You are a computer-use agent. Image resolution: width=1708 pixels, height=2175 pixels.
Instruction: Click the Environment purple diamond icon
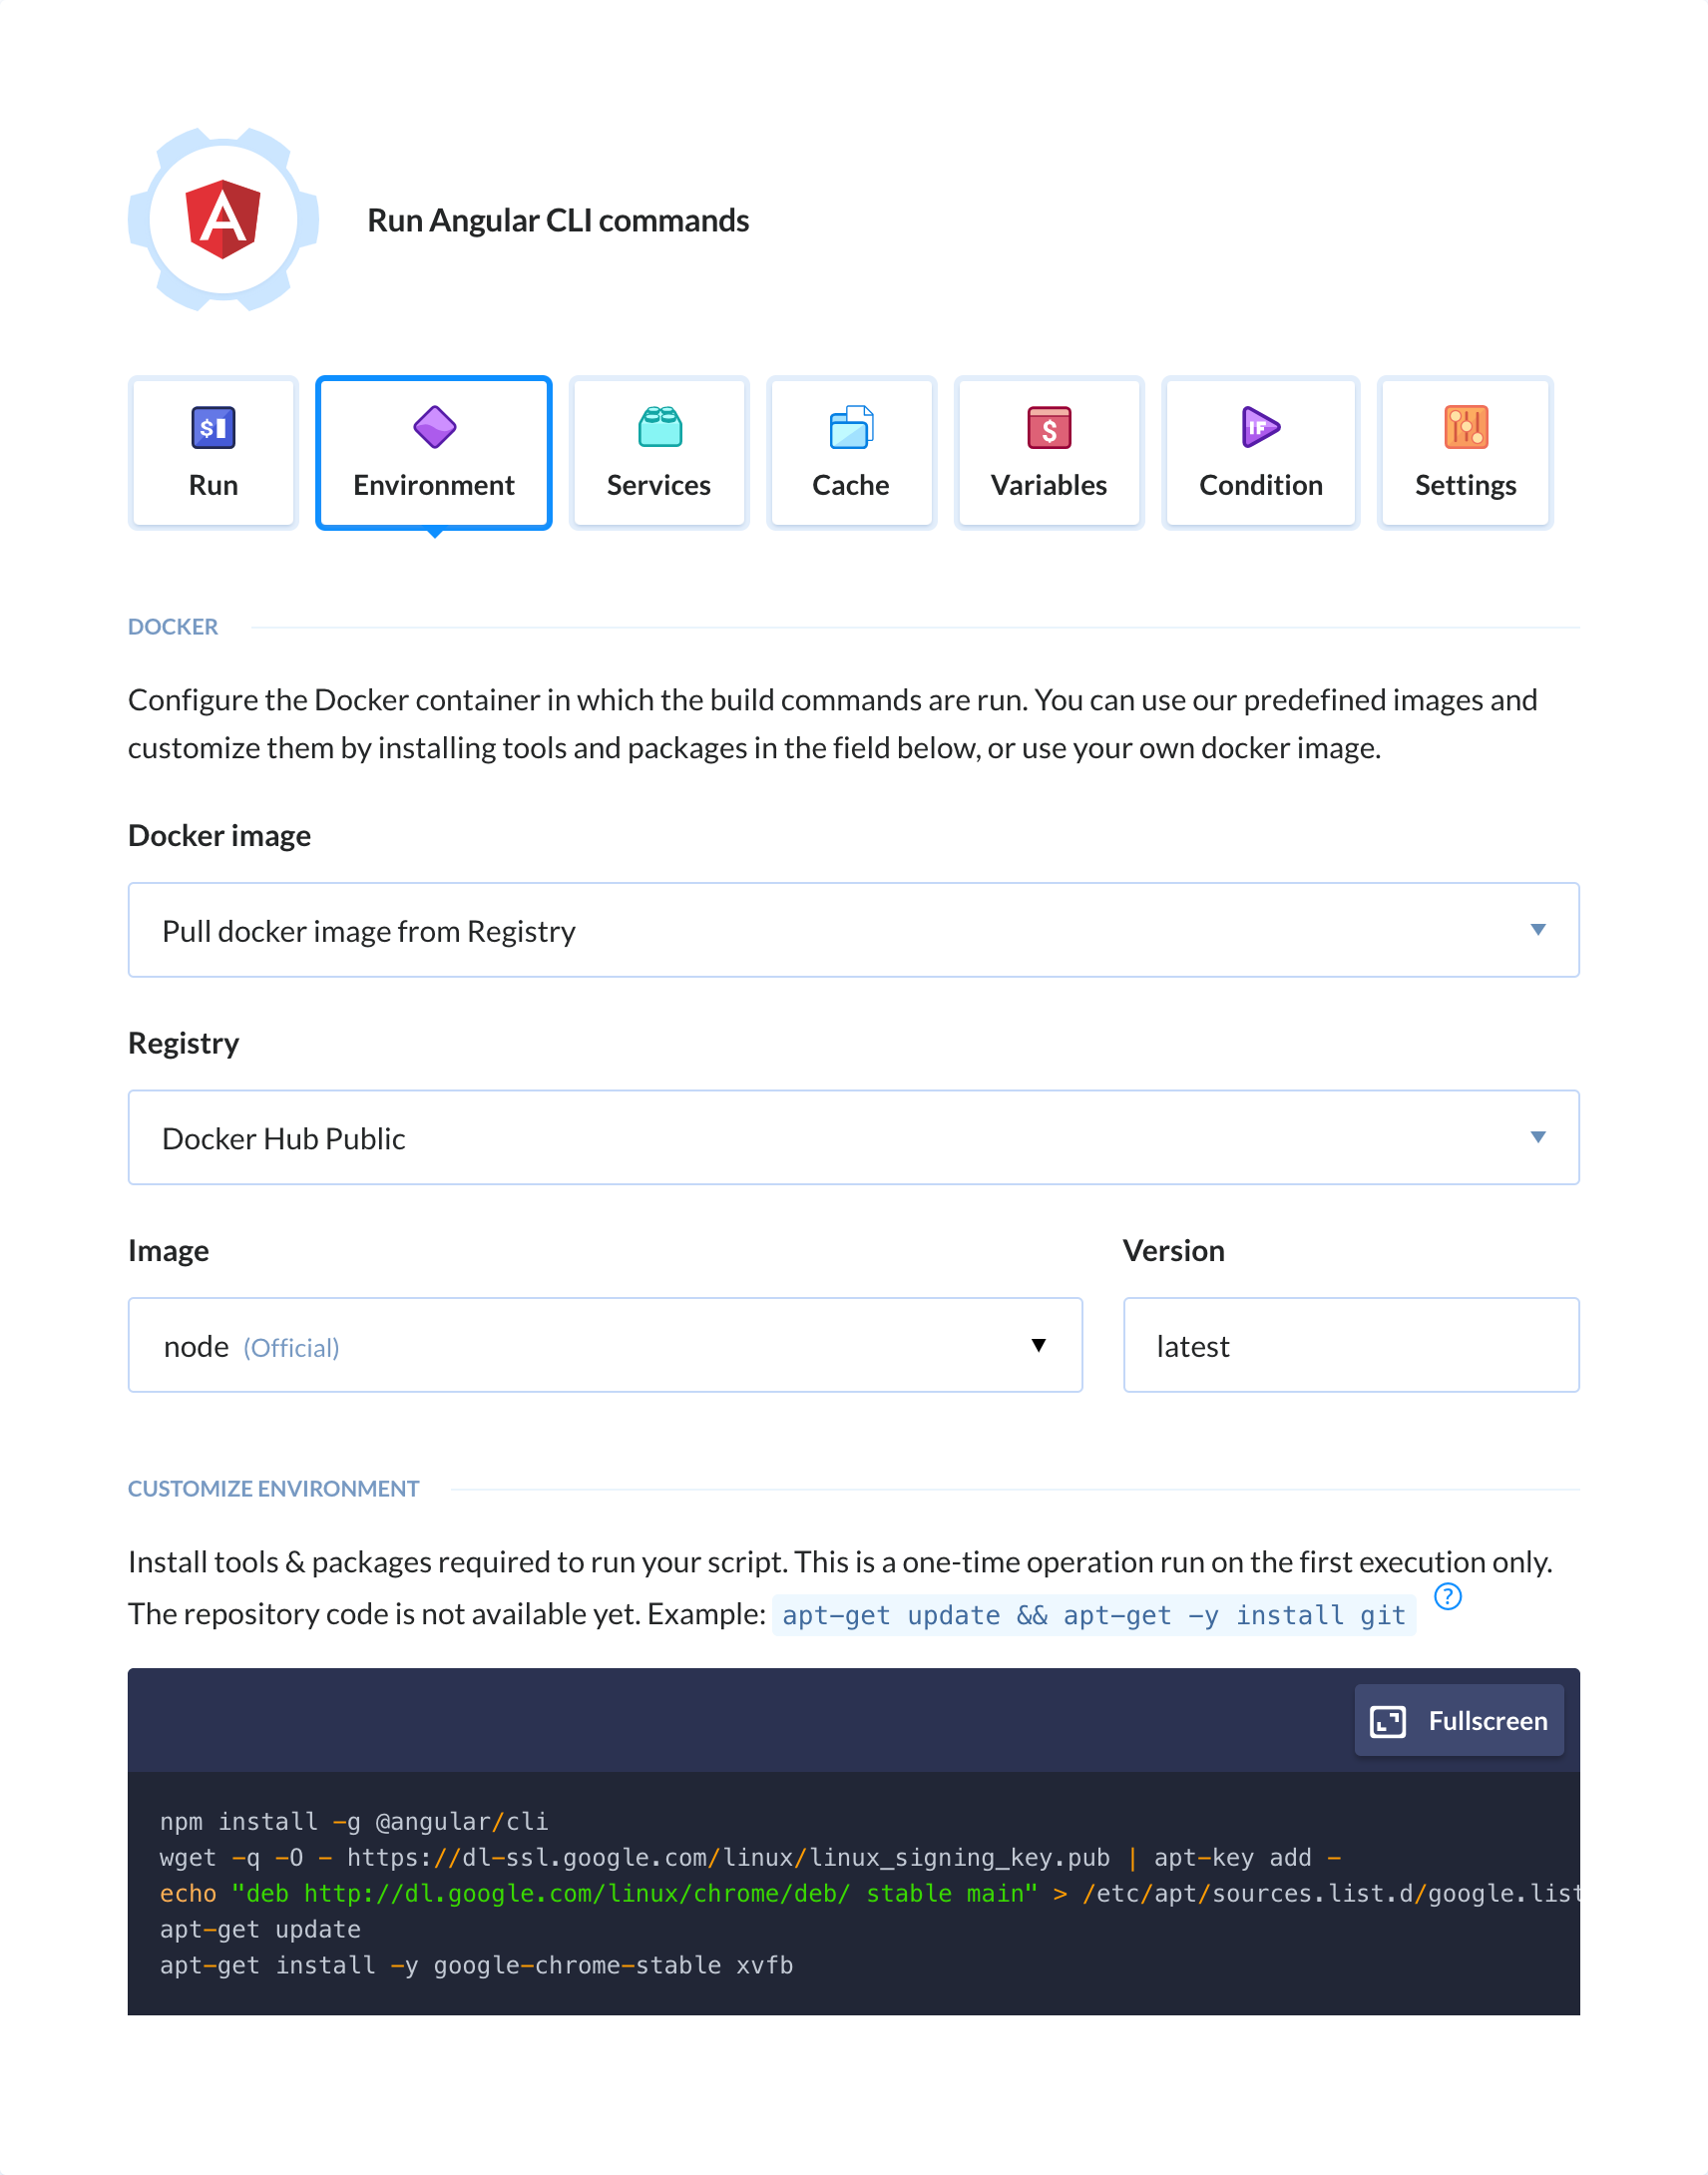pos(433,427)
